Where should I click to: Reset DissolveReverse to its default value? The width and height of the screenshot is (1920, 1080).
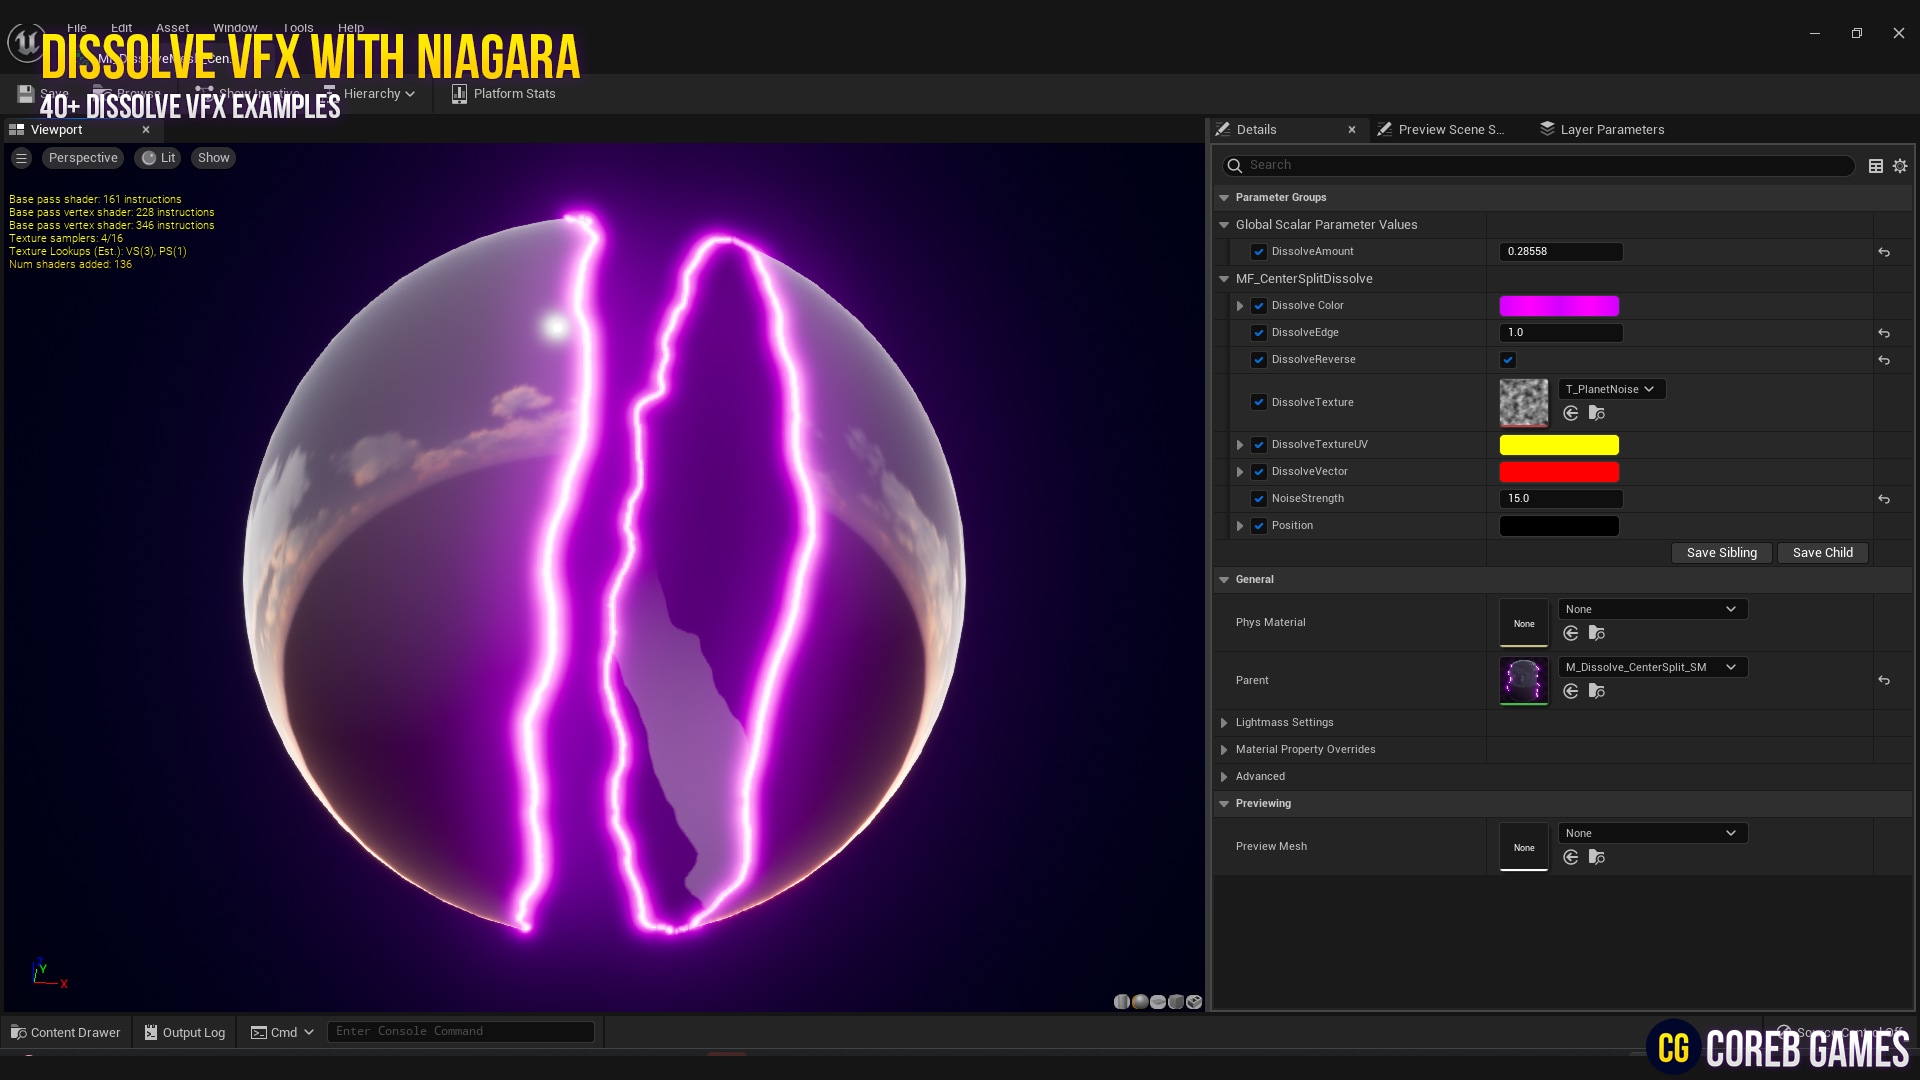tap(1884, 360)
